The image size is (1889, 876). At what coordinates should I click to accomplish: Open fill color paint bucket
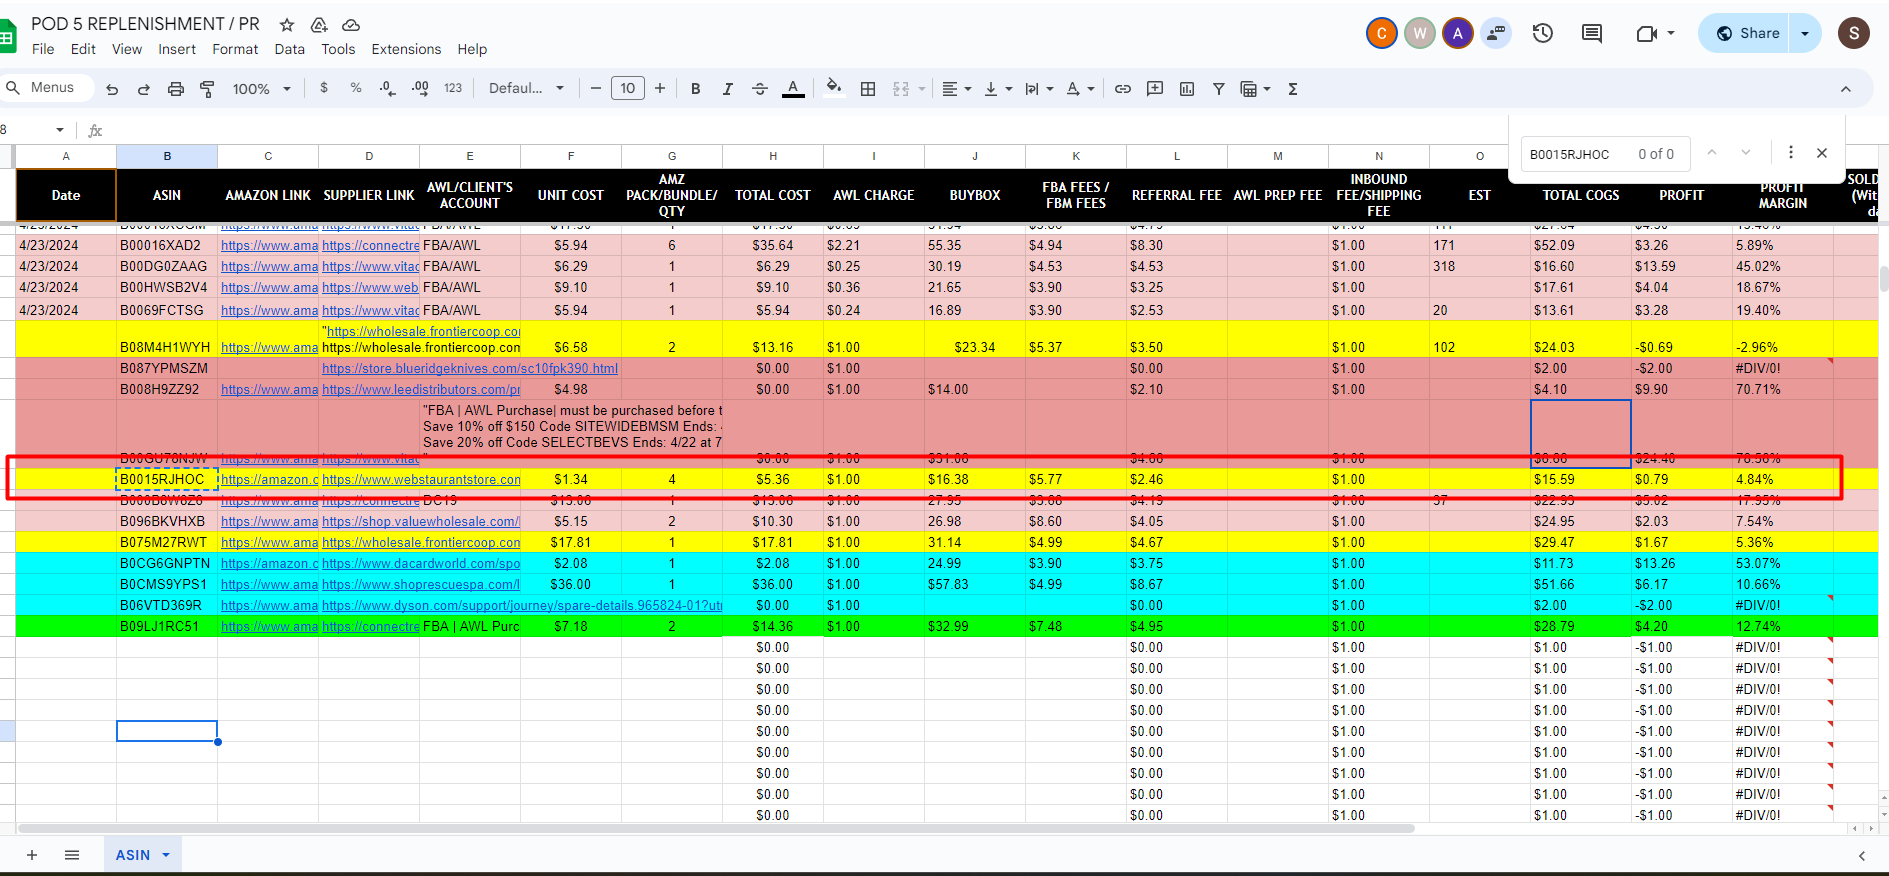tap(834, 88)
